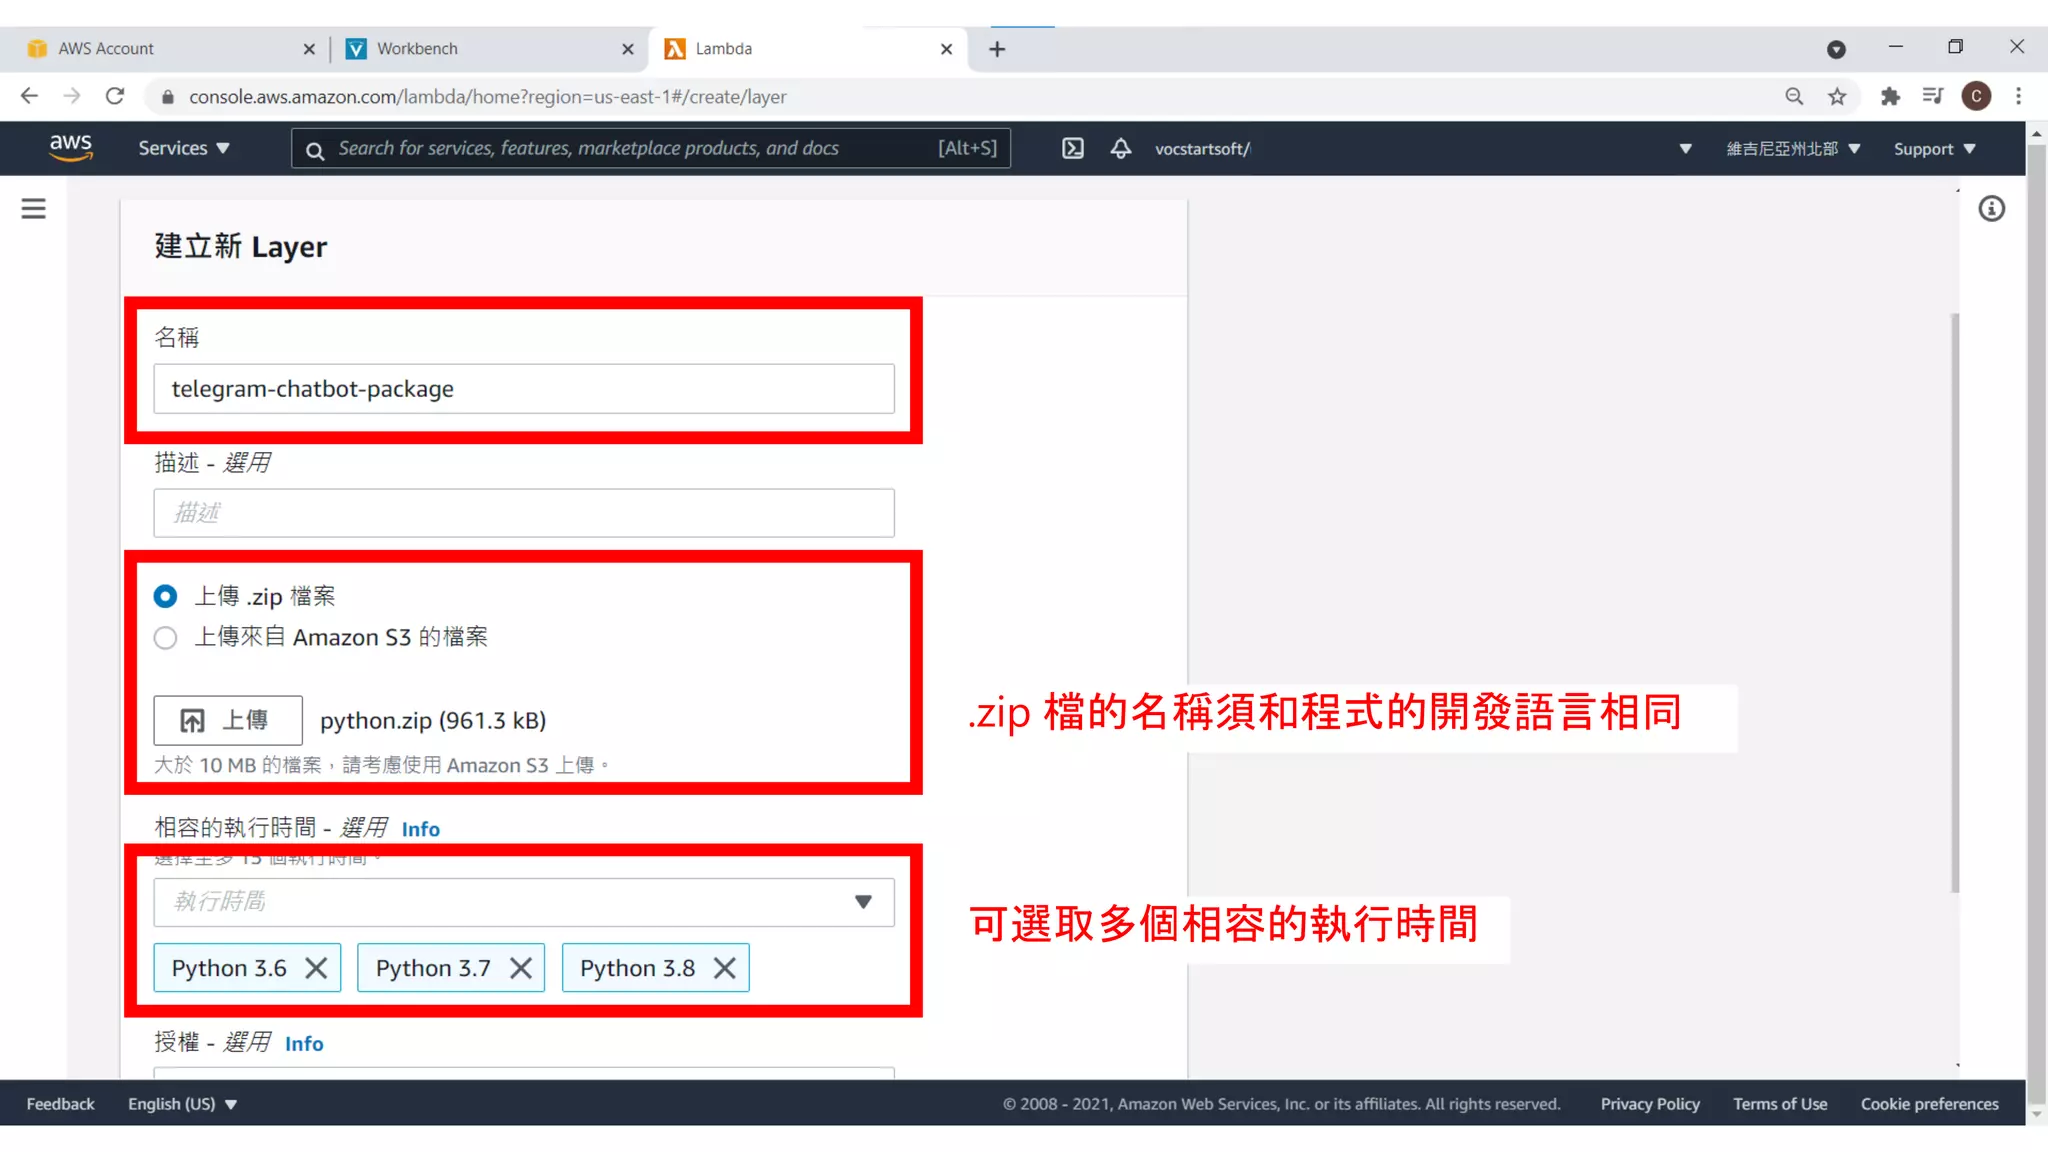
Task: Click the browser address bar URL
Action: pos(488,97)
